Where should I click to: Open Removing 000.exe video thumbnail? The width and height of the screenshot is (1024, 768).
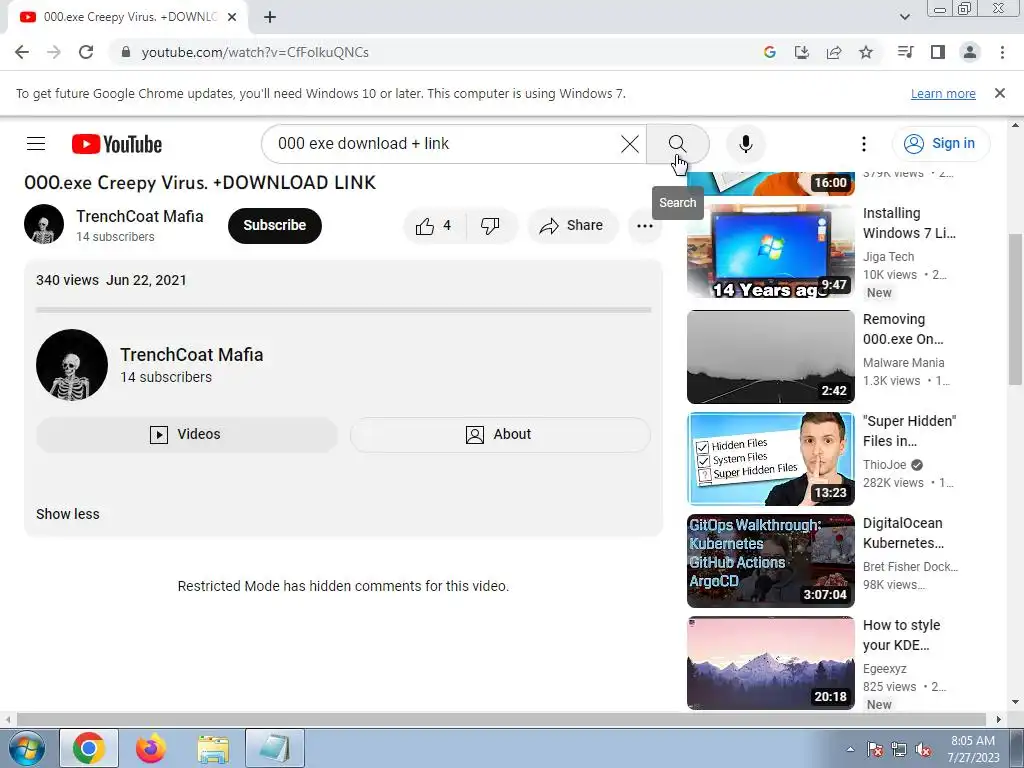[771, 357]
